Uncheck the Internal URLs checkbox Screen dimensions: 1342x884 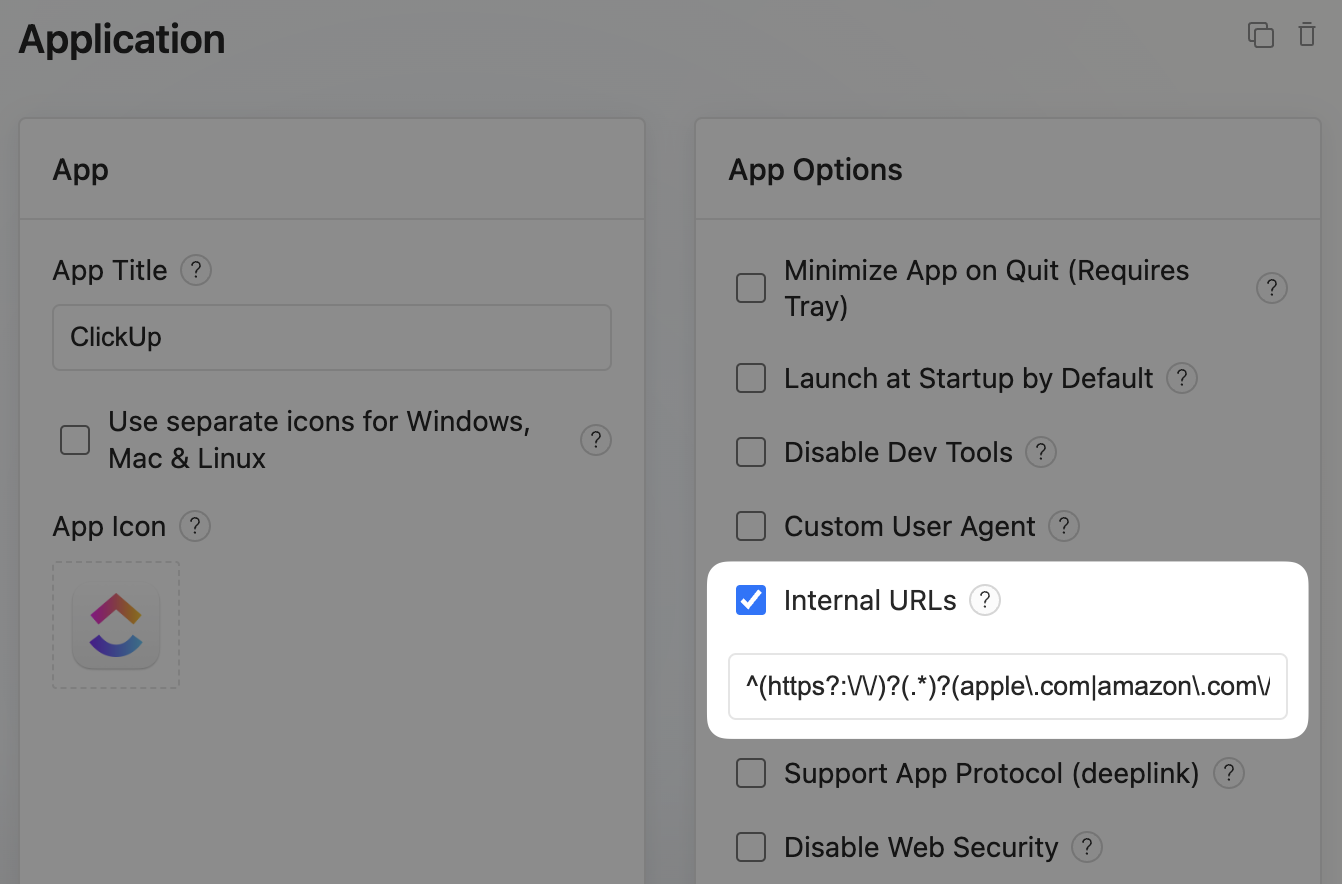pos(750,600)
